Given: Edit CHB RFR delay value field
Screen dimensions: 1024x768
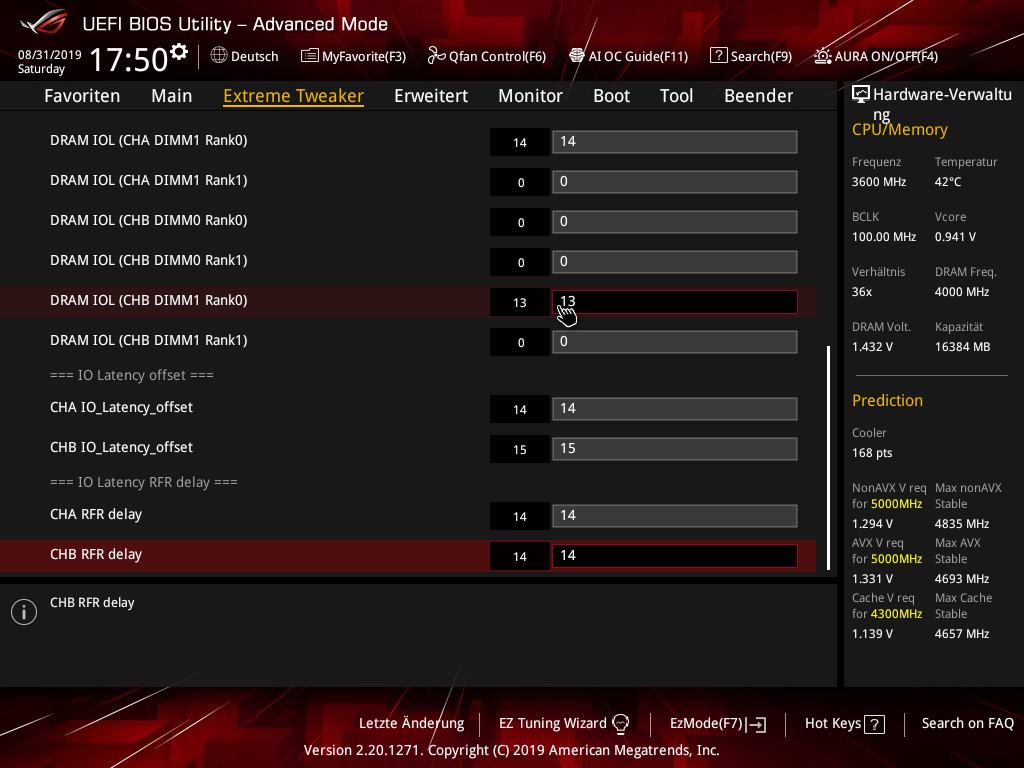Looking at the screenshot, I should coord(675,556).
